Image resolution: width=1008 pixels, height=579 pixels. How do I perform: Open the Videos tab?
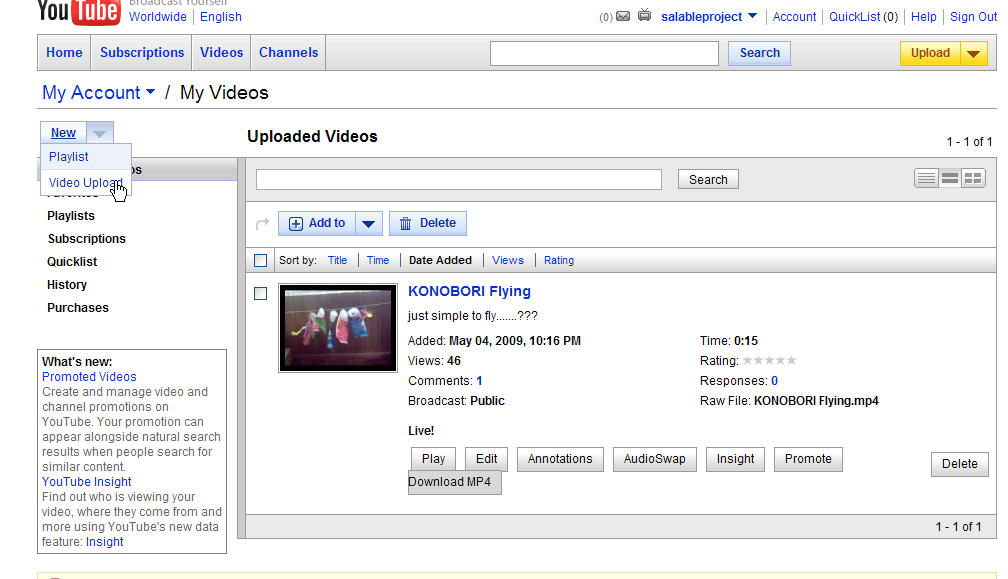coord(221,53)
